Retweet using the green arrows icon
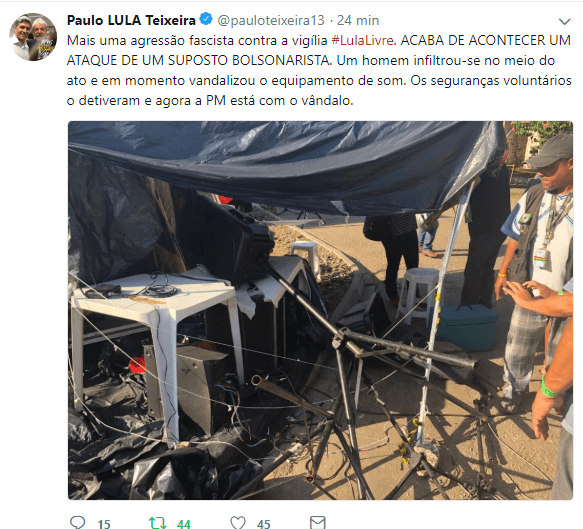This screenshot has height=529, width=583. click(157, 523)
